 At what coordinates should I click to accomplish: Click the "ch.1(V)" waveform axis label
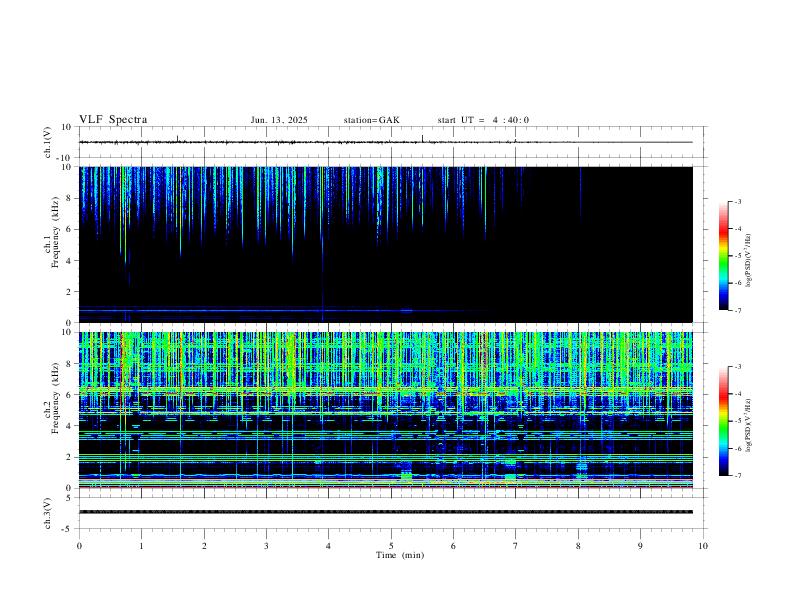48,142
